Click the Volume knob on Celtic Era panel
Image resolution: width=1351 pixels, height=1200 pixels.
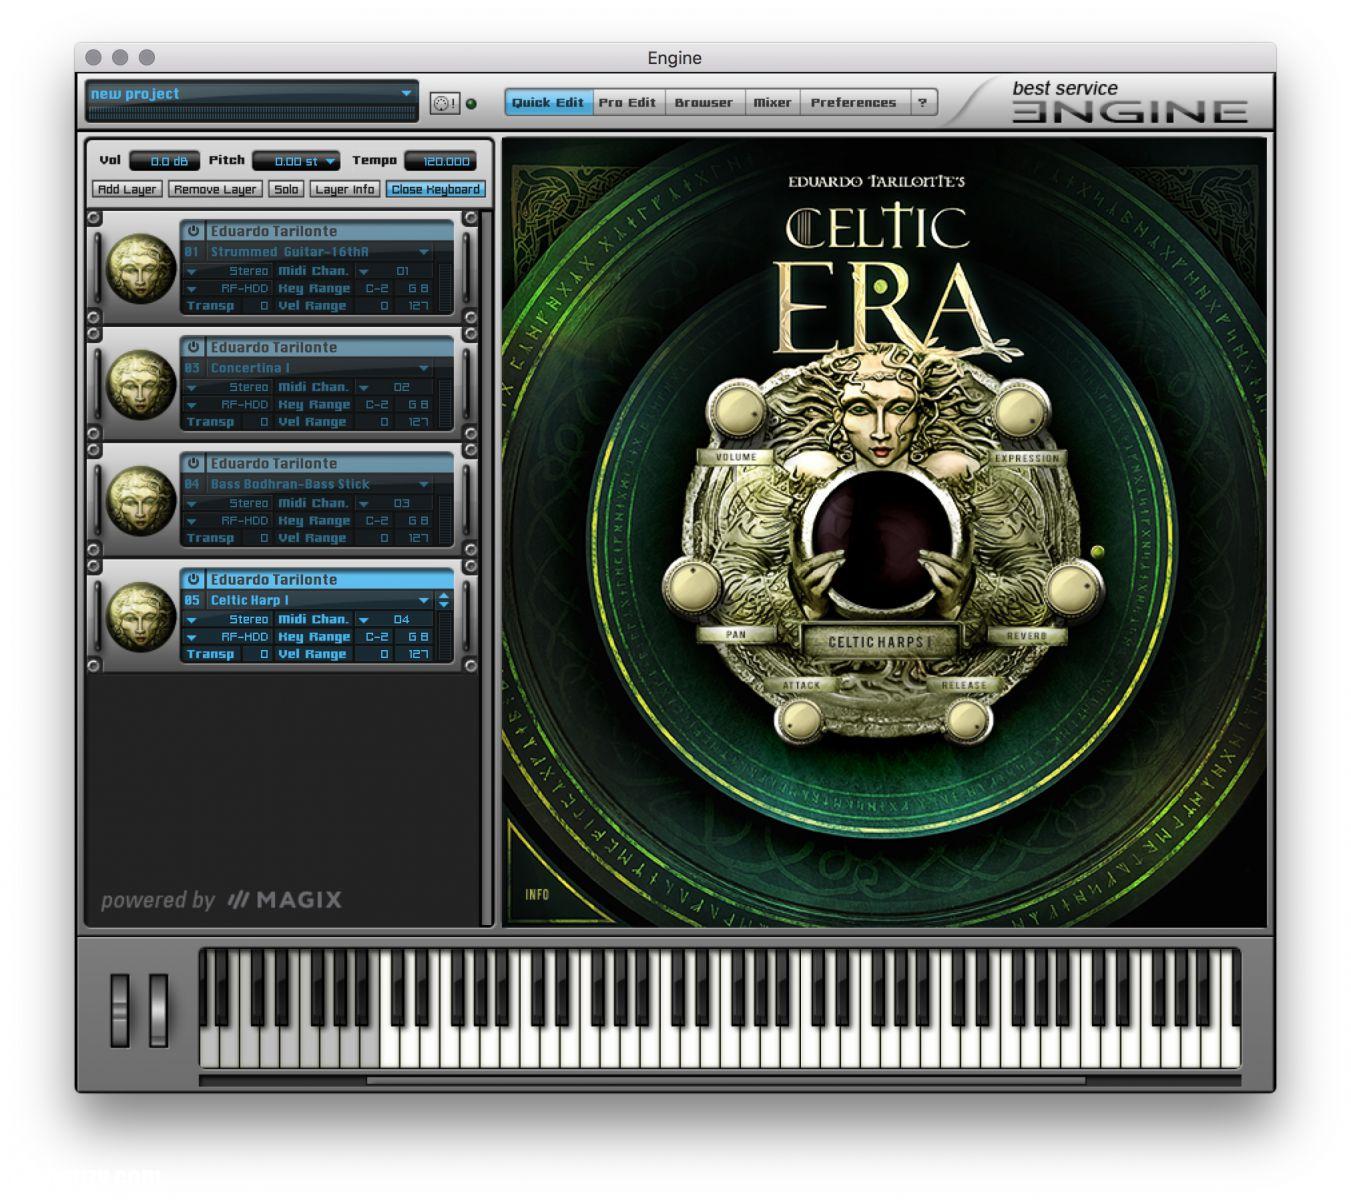(737, 411)
